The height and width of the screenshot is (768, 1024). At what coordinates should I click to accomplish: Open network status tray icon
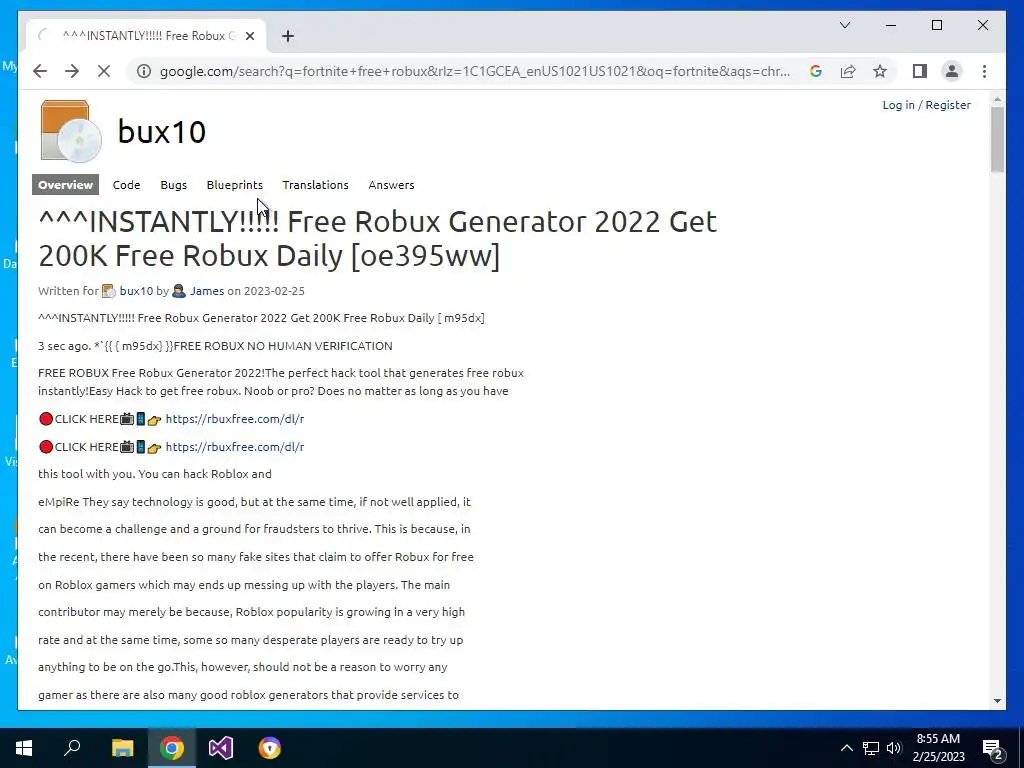[x=871, y=748]
